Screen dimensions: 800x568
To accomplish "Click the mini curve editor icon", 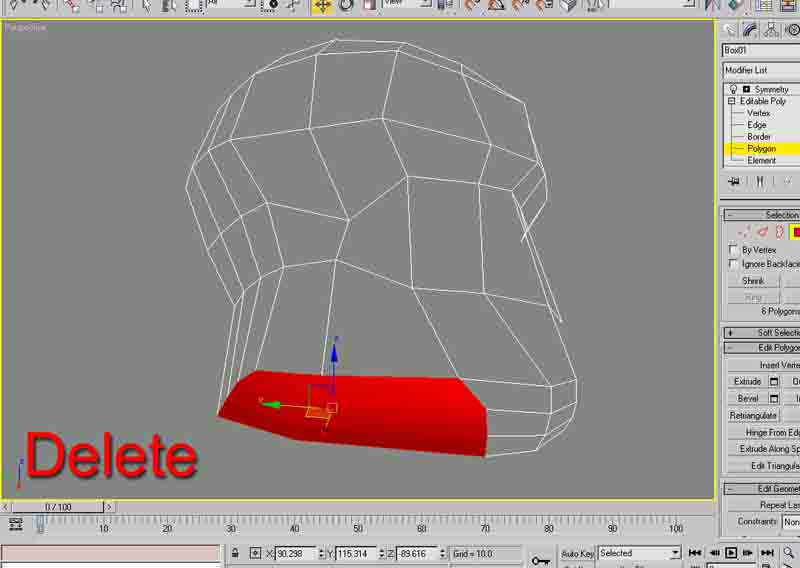I will 15,524.
